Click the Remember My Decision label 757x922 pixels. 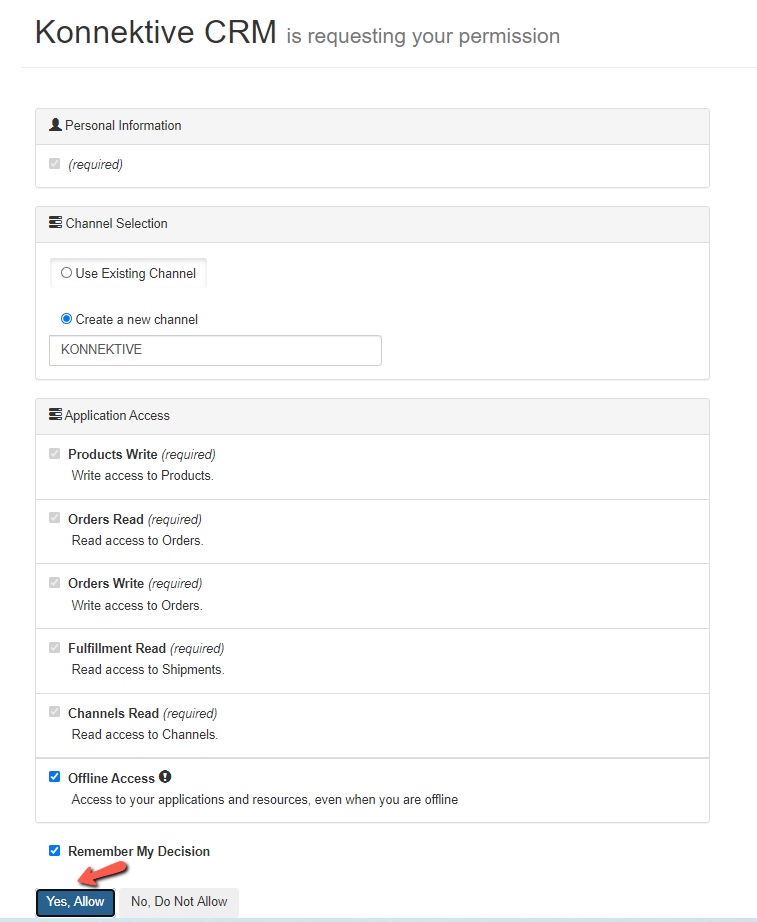pos(139,852)
